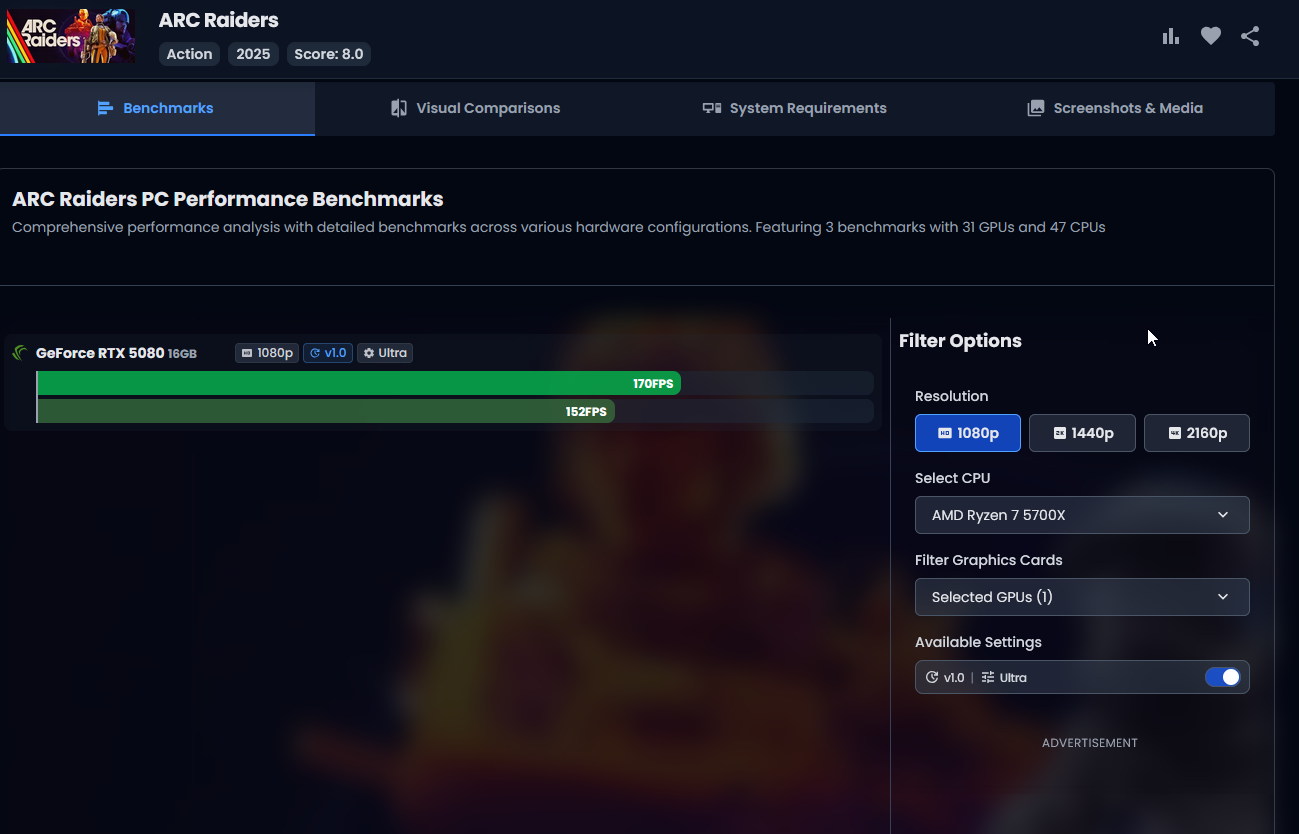Click the Action genre tag
This screenshot has height=834, width=1299.
point(189,54)
